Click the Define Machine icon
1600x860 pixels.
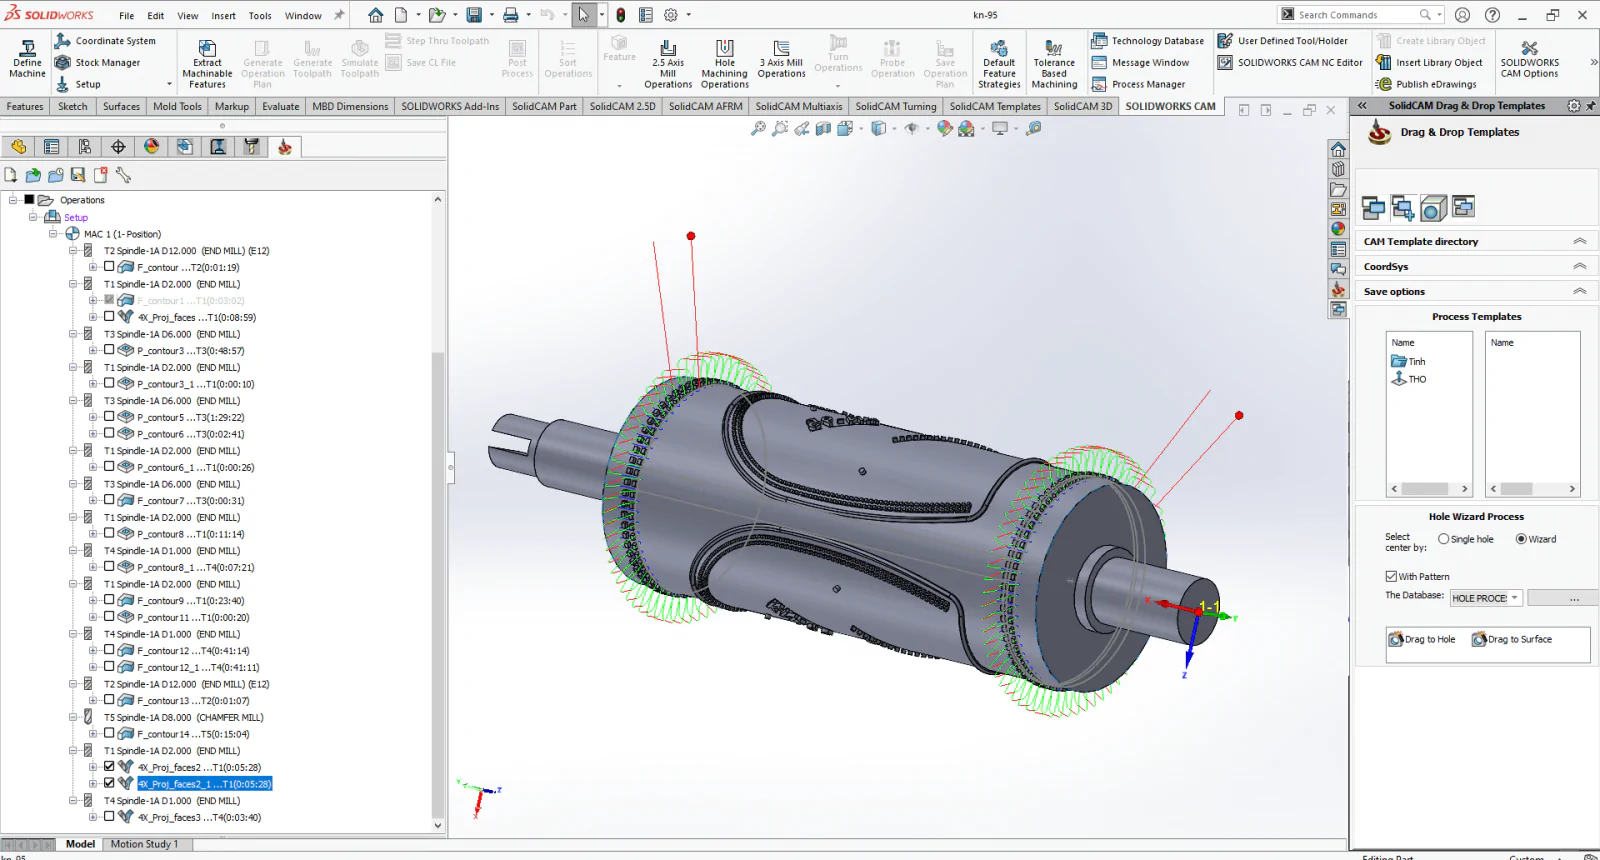coord(28,60)
